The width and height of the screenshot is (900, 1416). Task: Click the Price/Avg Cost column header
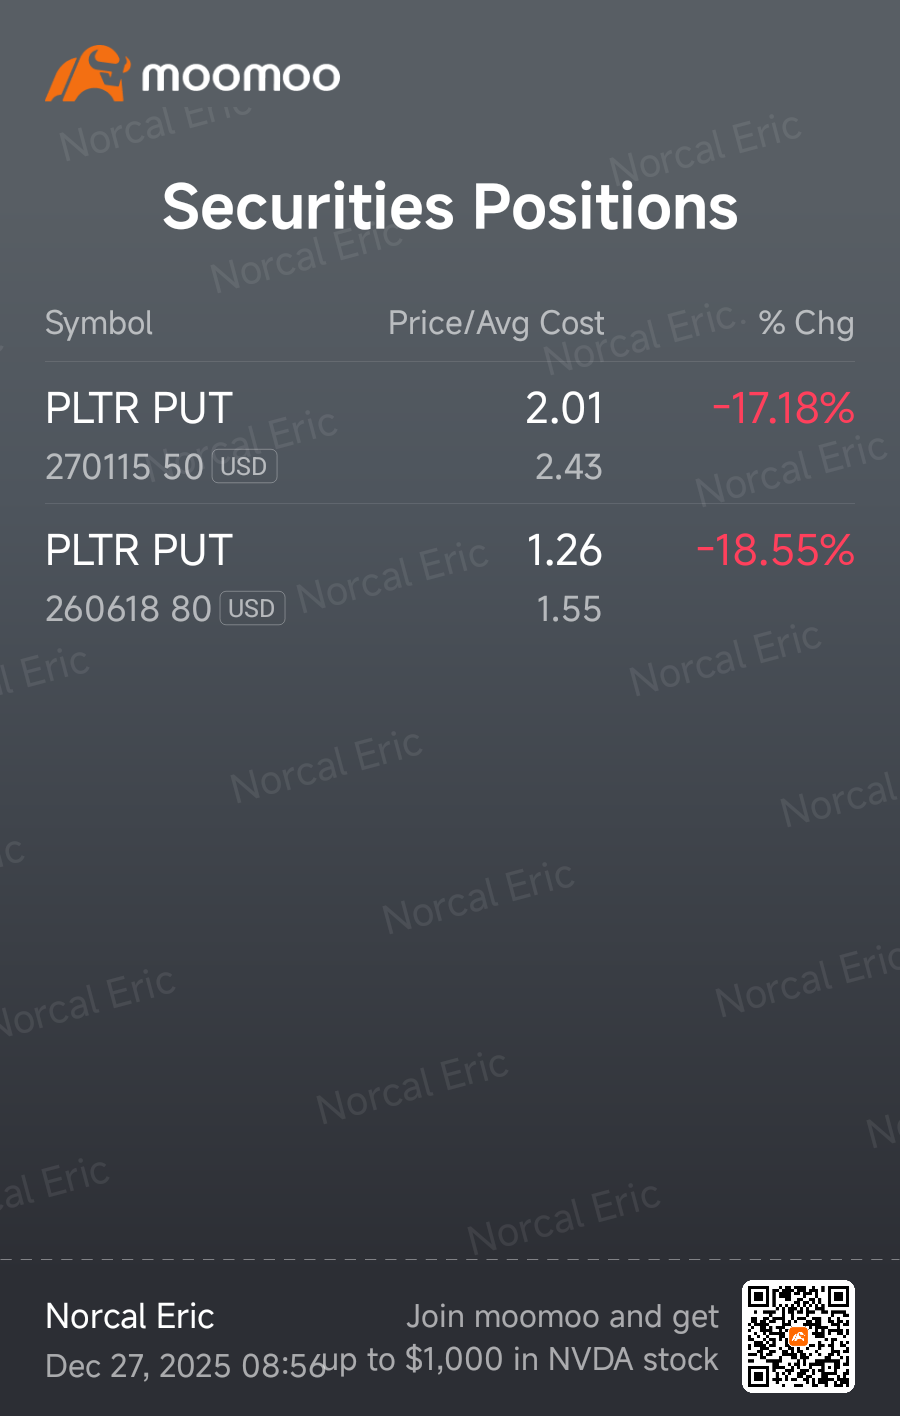[x=496, y=324]
